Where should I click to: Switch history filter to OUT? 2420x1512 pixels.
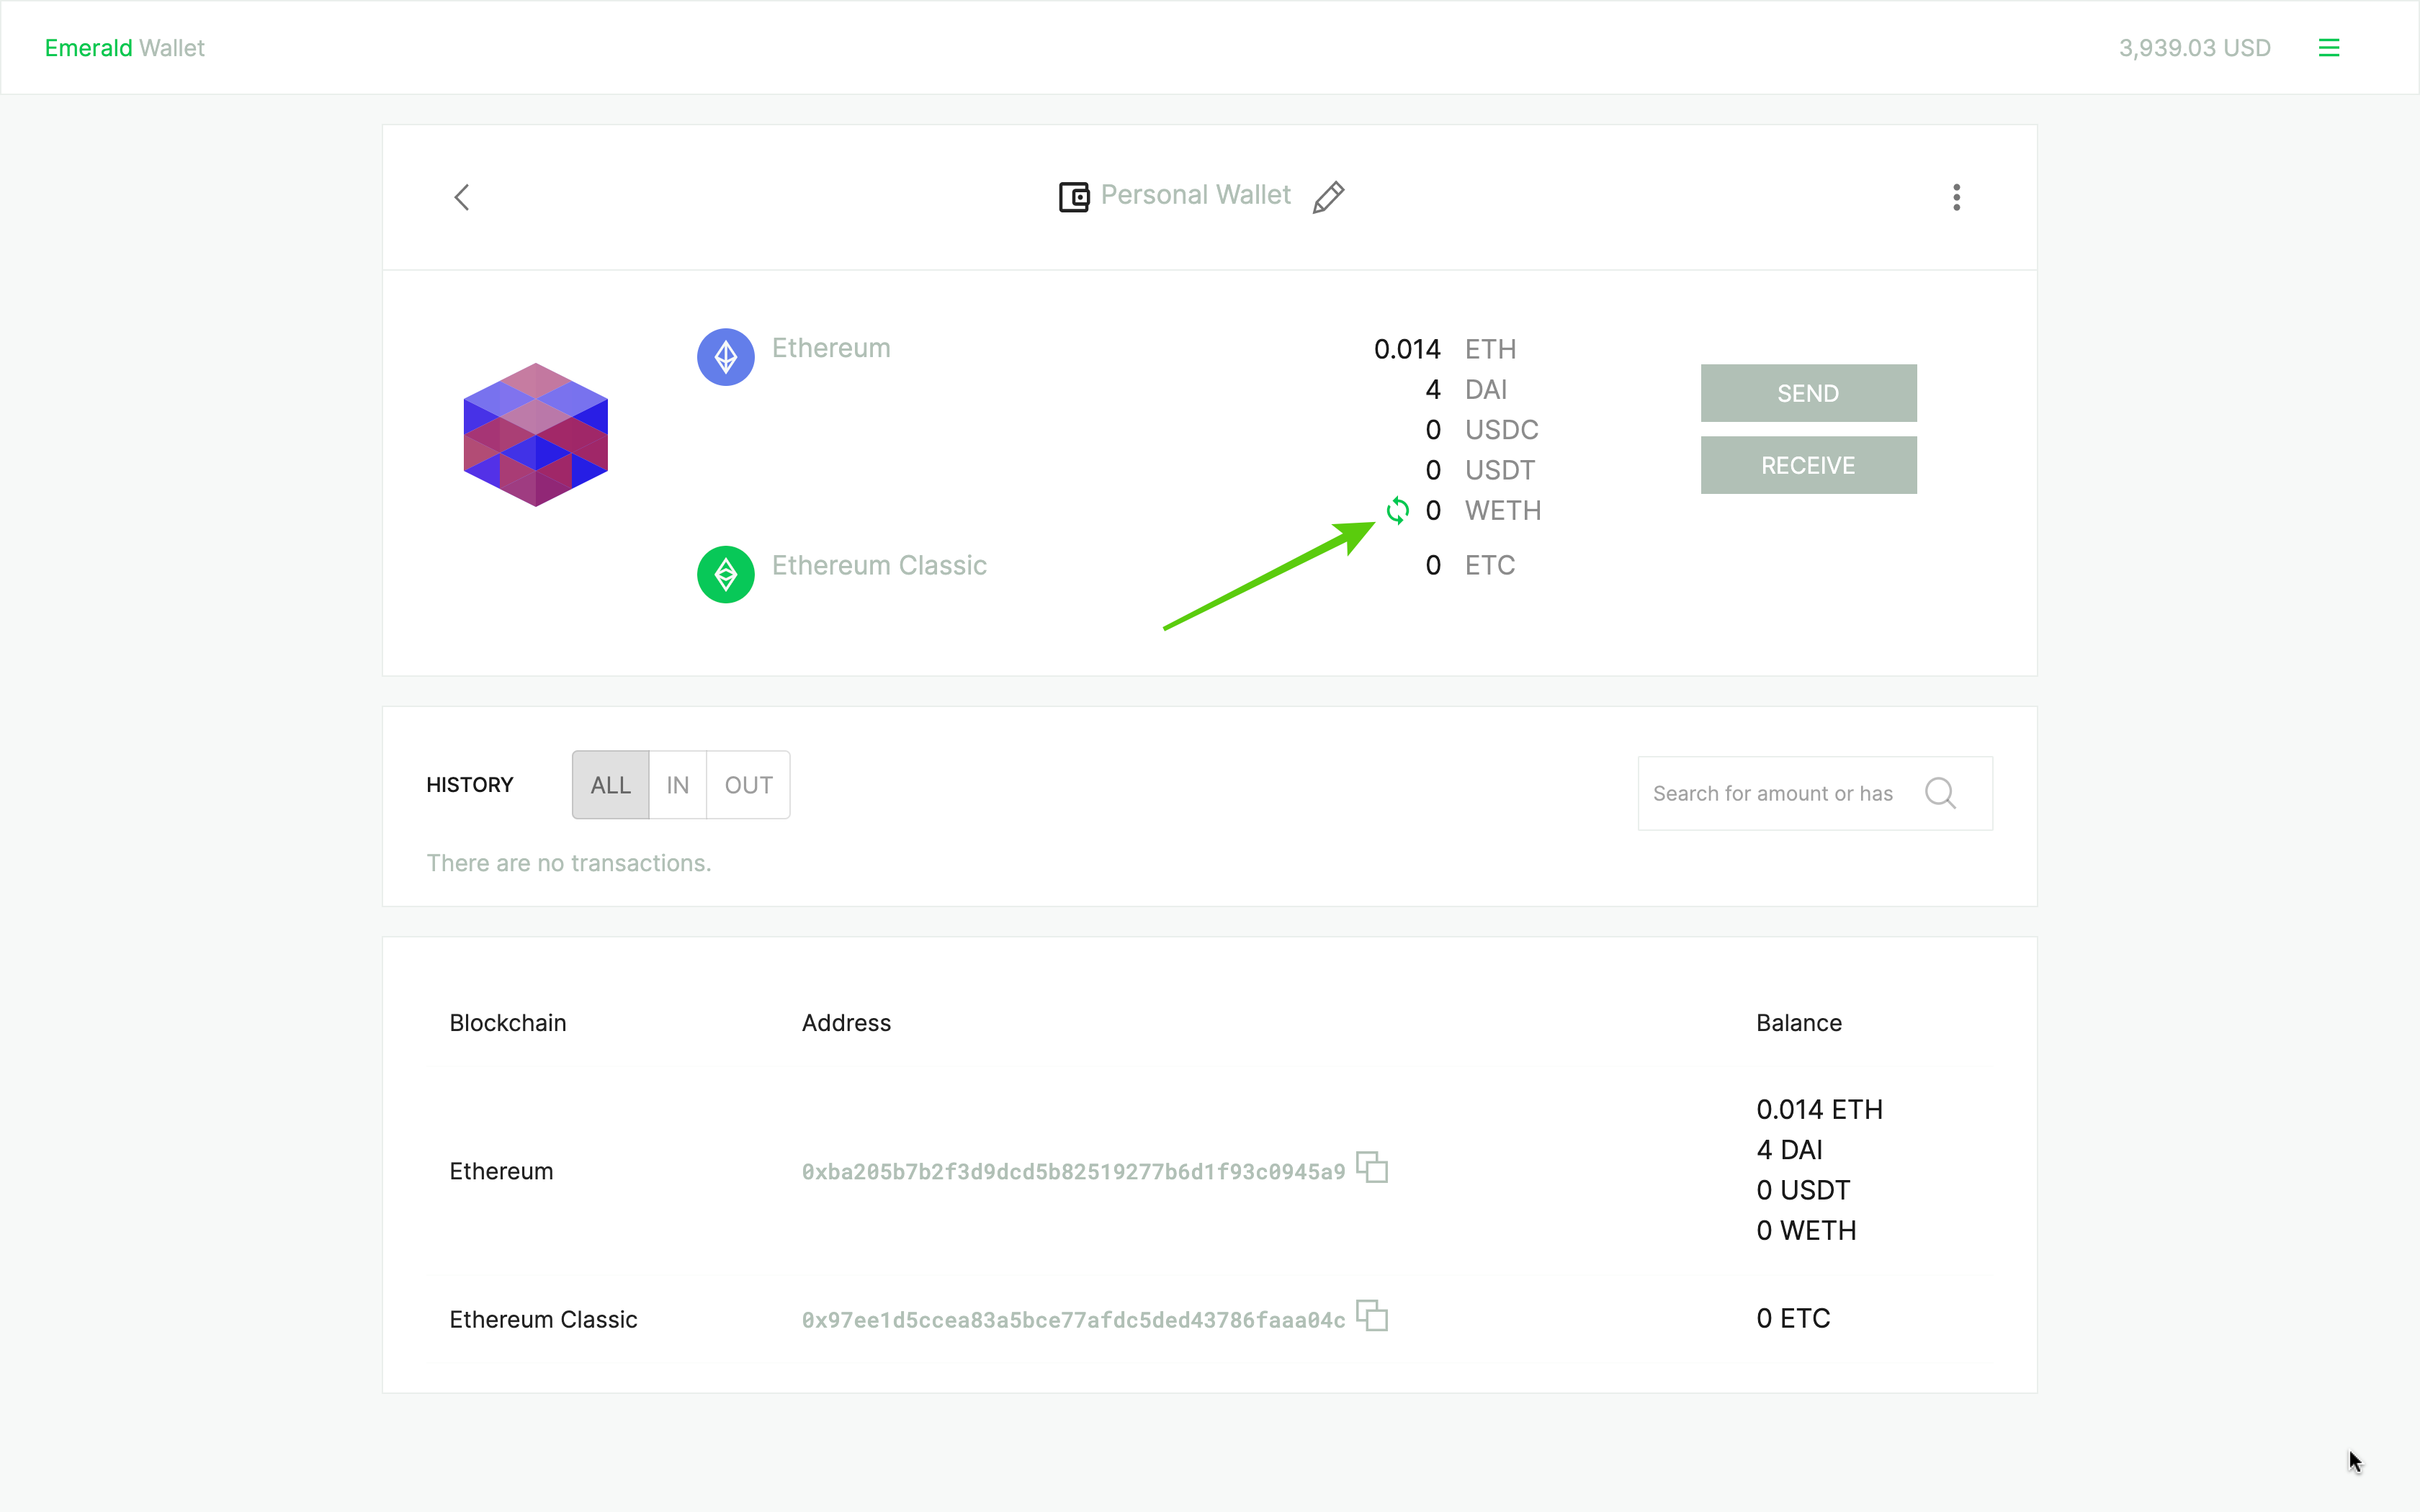(748, 785)
